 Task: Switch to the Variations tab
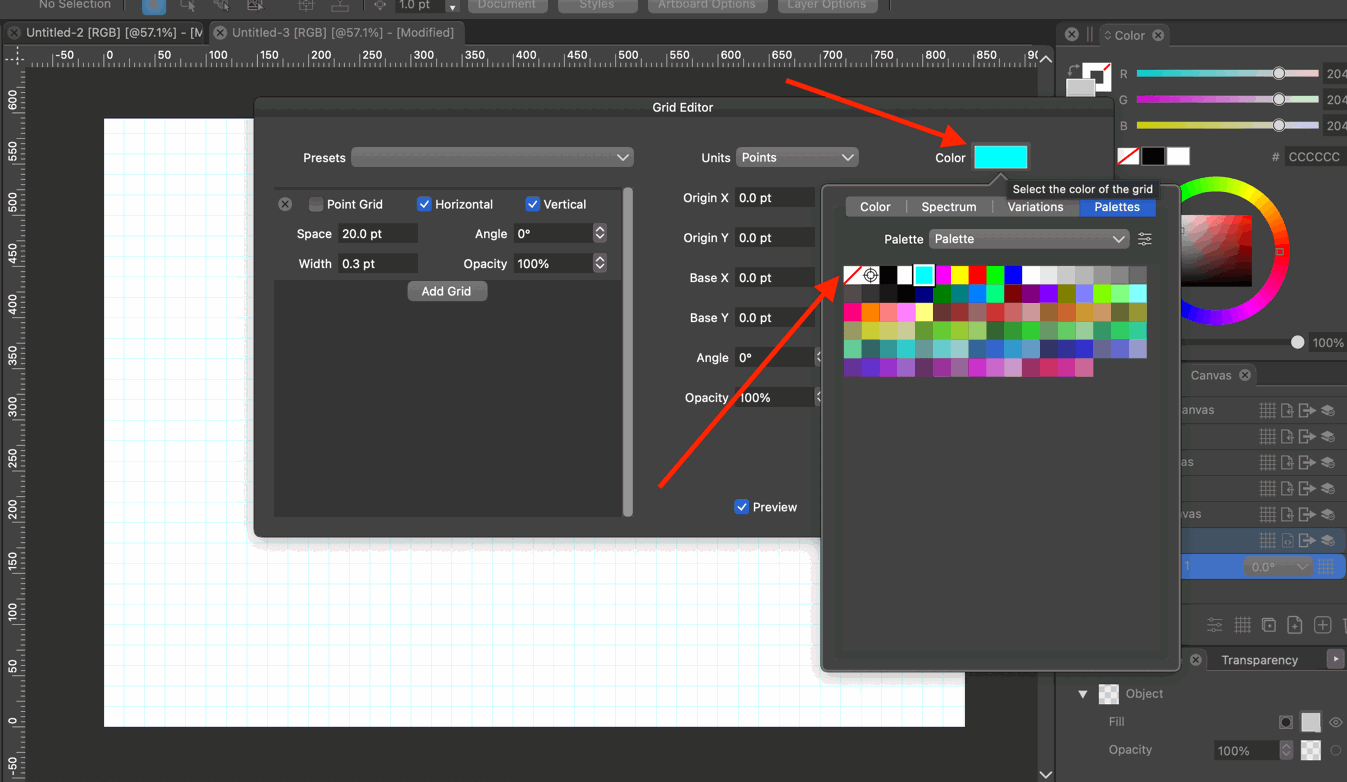pyautogui.click(x=1035, y=207)
